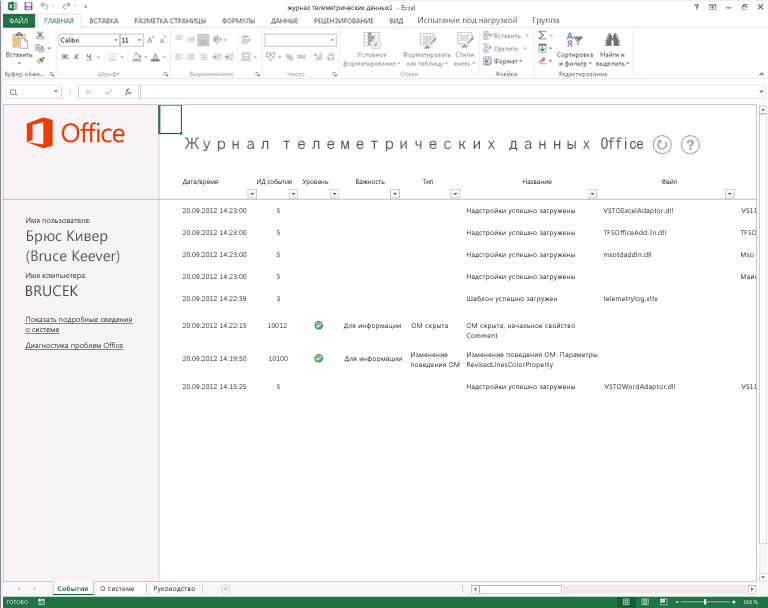Open the Формат cells menu

tap(503, 61)
